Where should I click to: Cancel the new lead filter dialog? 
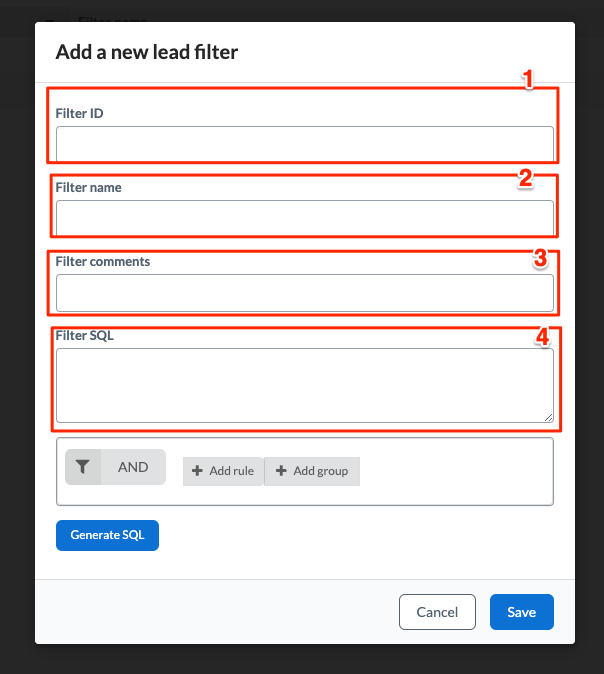click(437, 612)
